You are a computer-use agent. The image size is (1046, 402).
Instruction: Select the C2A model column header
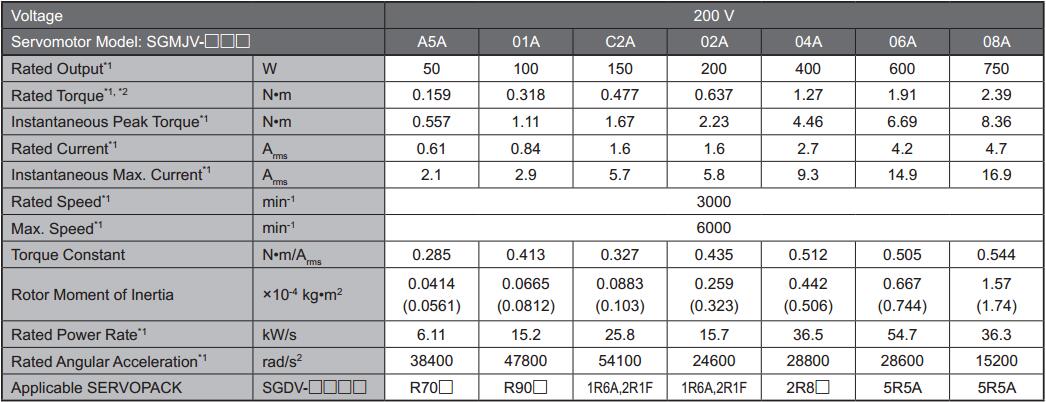pos(620,42)
